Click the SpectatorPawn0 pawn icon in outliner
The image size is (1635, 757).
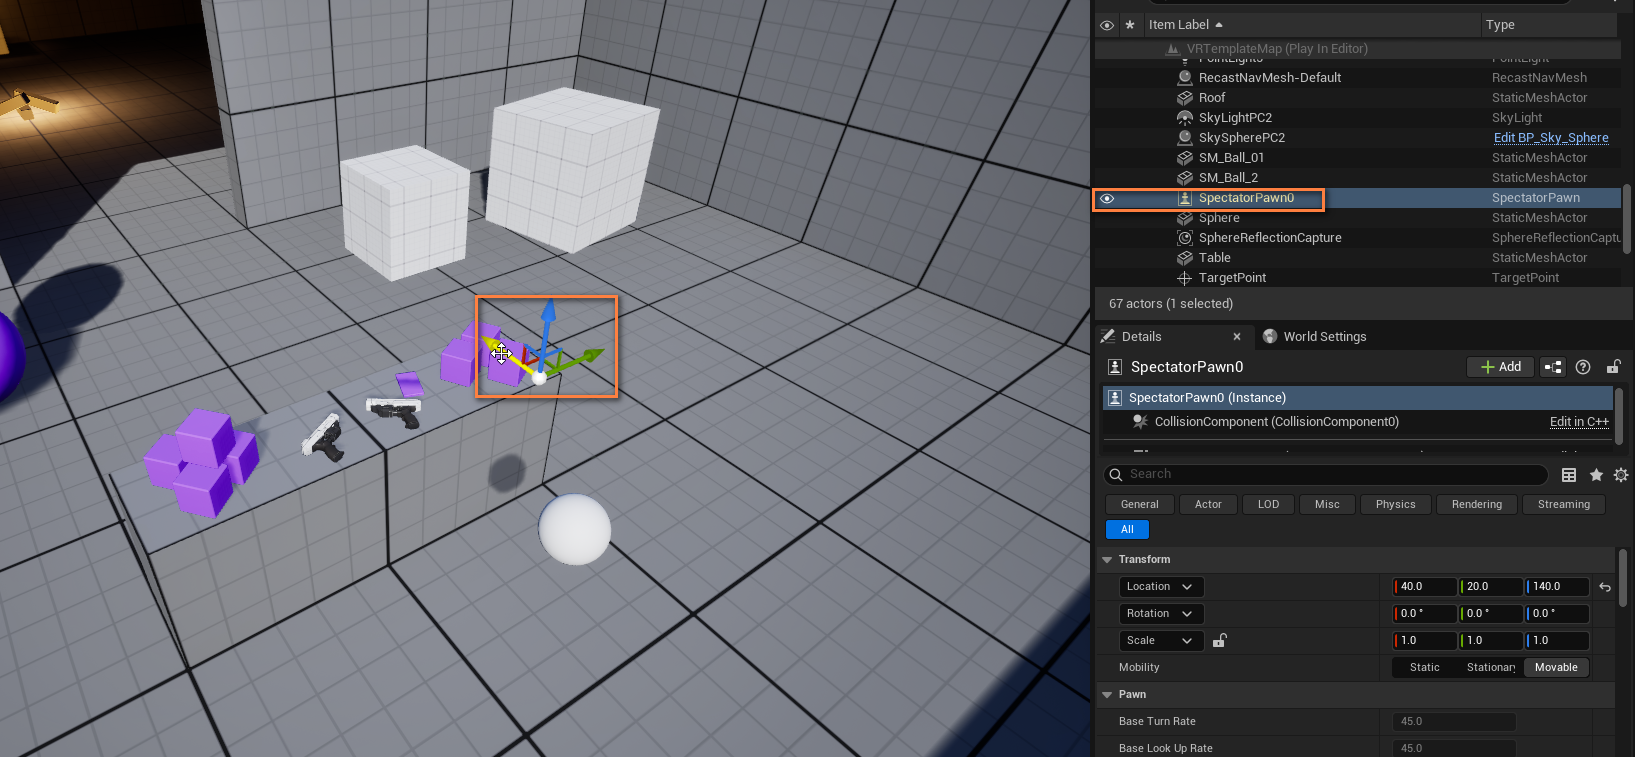pos(1185,198)
